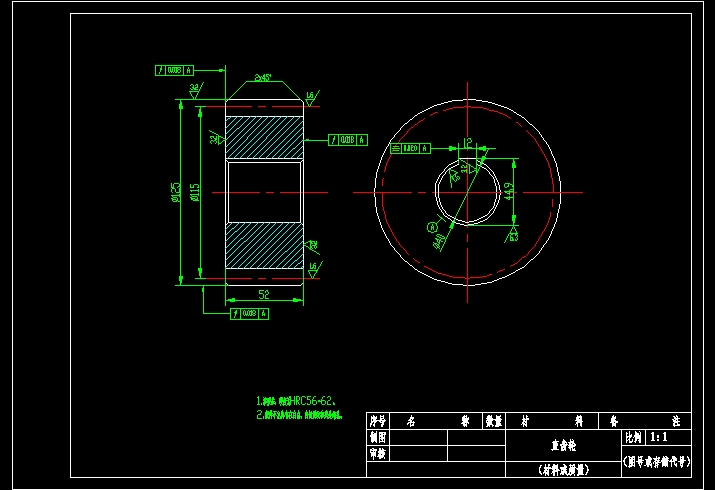Select the 2x45° chamfer annotation

(263, 77)
